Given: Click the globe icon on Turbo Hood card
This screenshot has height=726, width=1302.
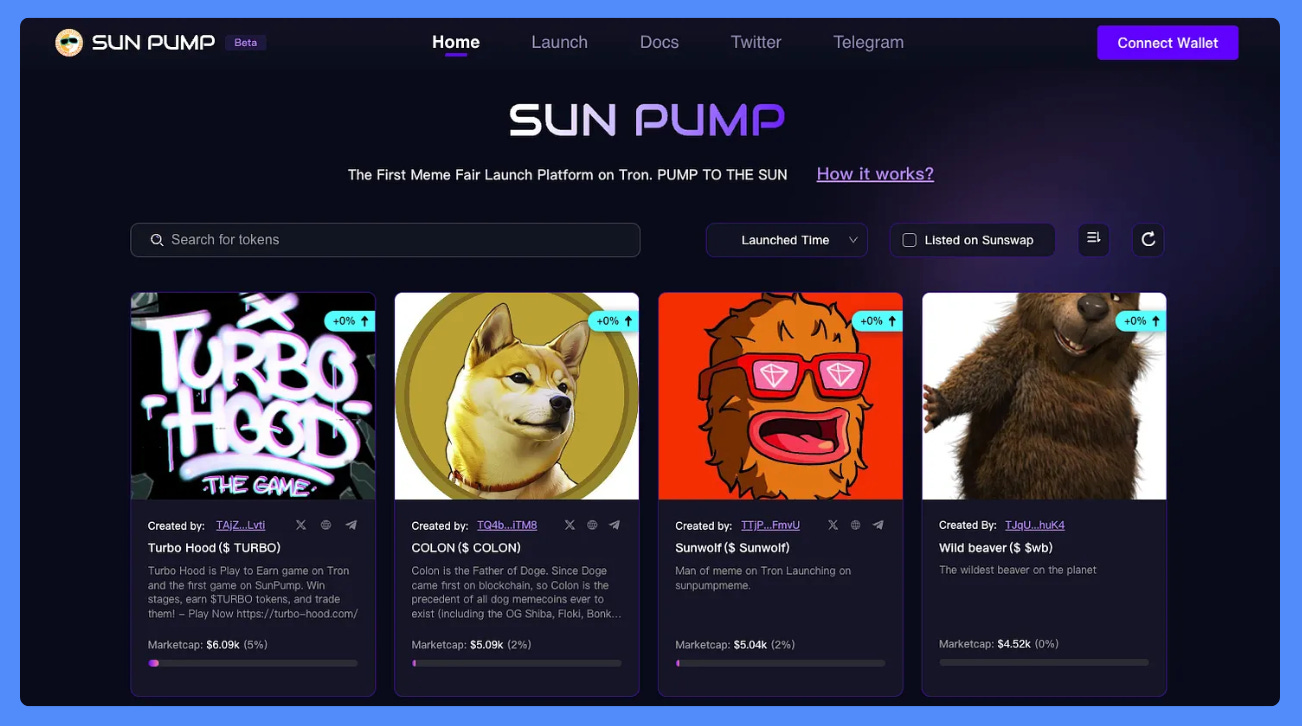Looking at the screenshot, I should (326, 525).
